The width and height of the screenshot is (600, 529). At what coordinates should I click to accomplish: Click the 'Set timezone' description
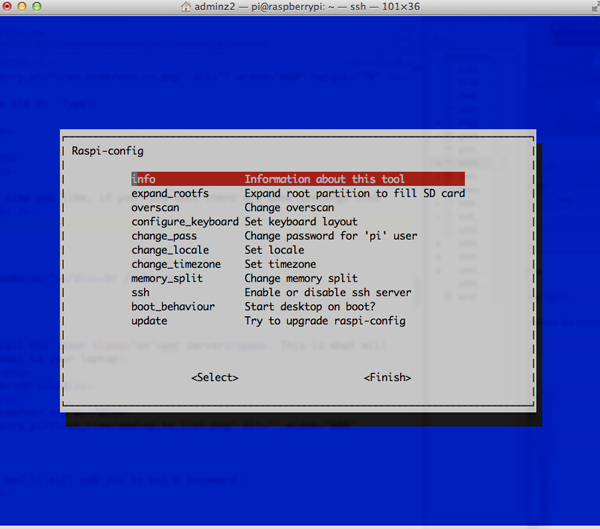click(x=280, y=264)
